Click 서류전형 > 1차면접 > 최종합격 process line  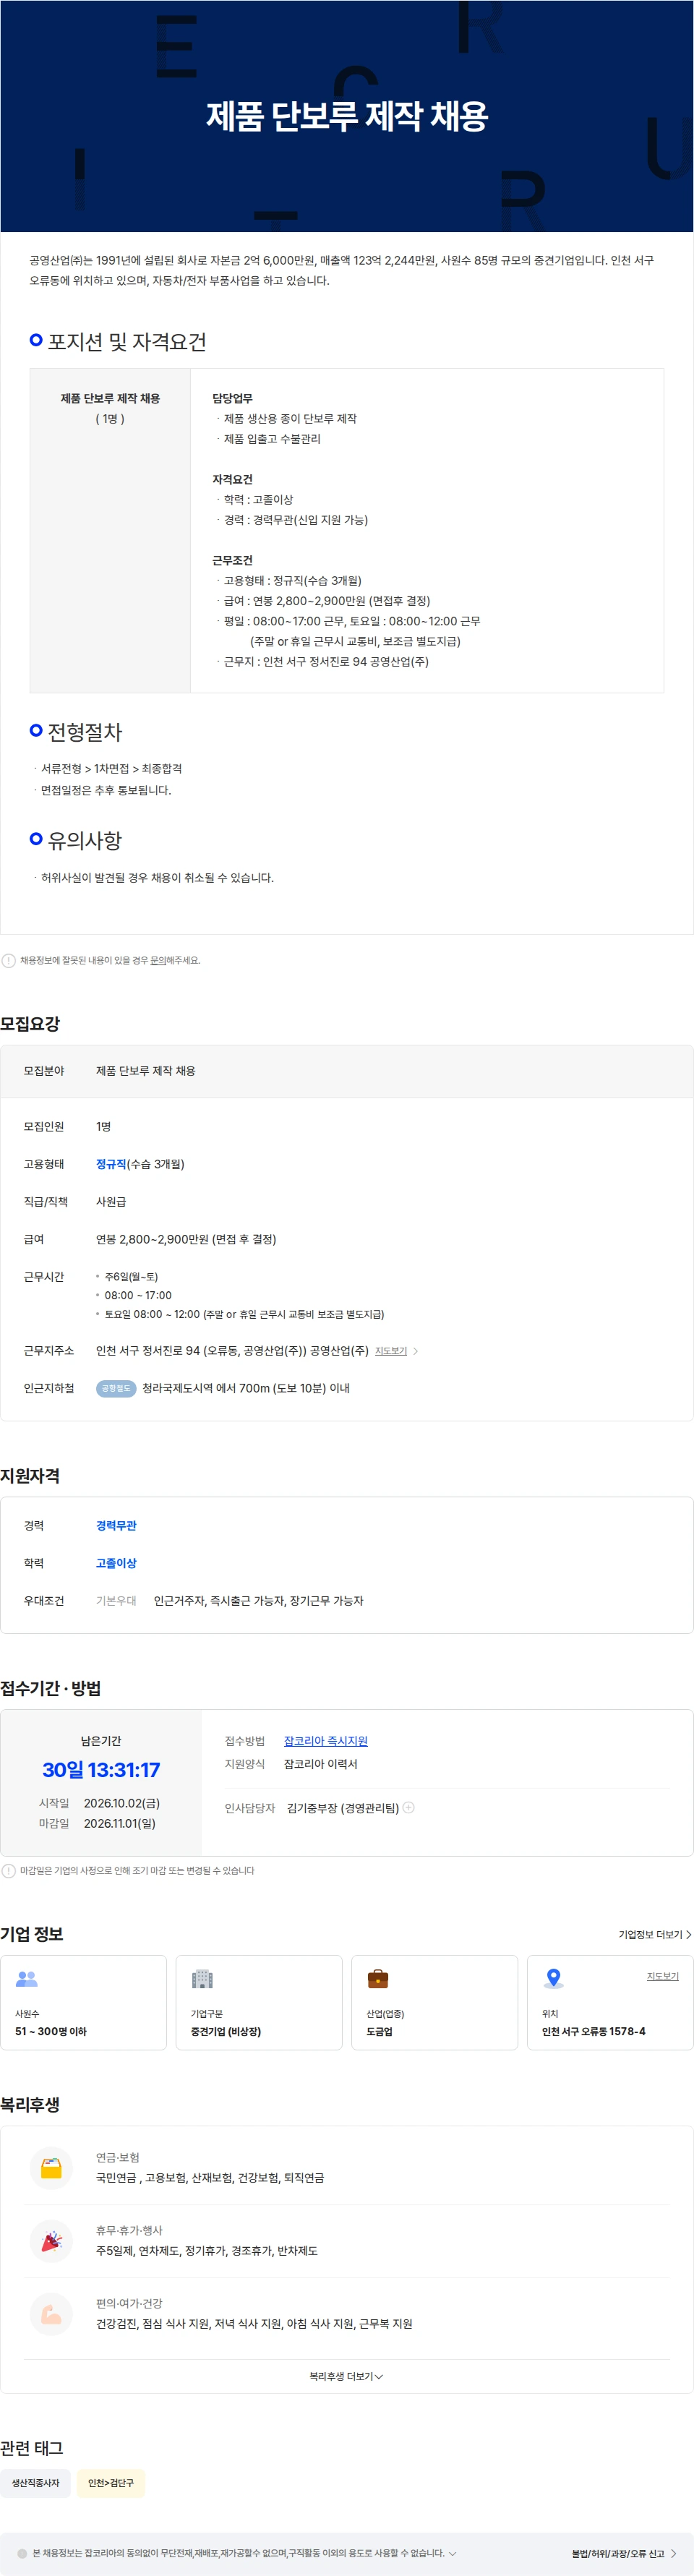[111, 769]
